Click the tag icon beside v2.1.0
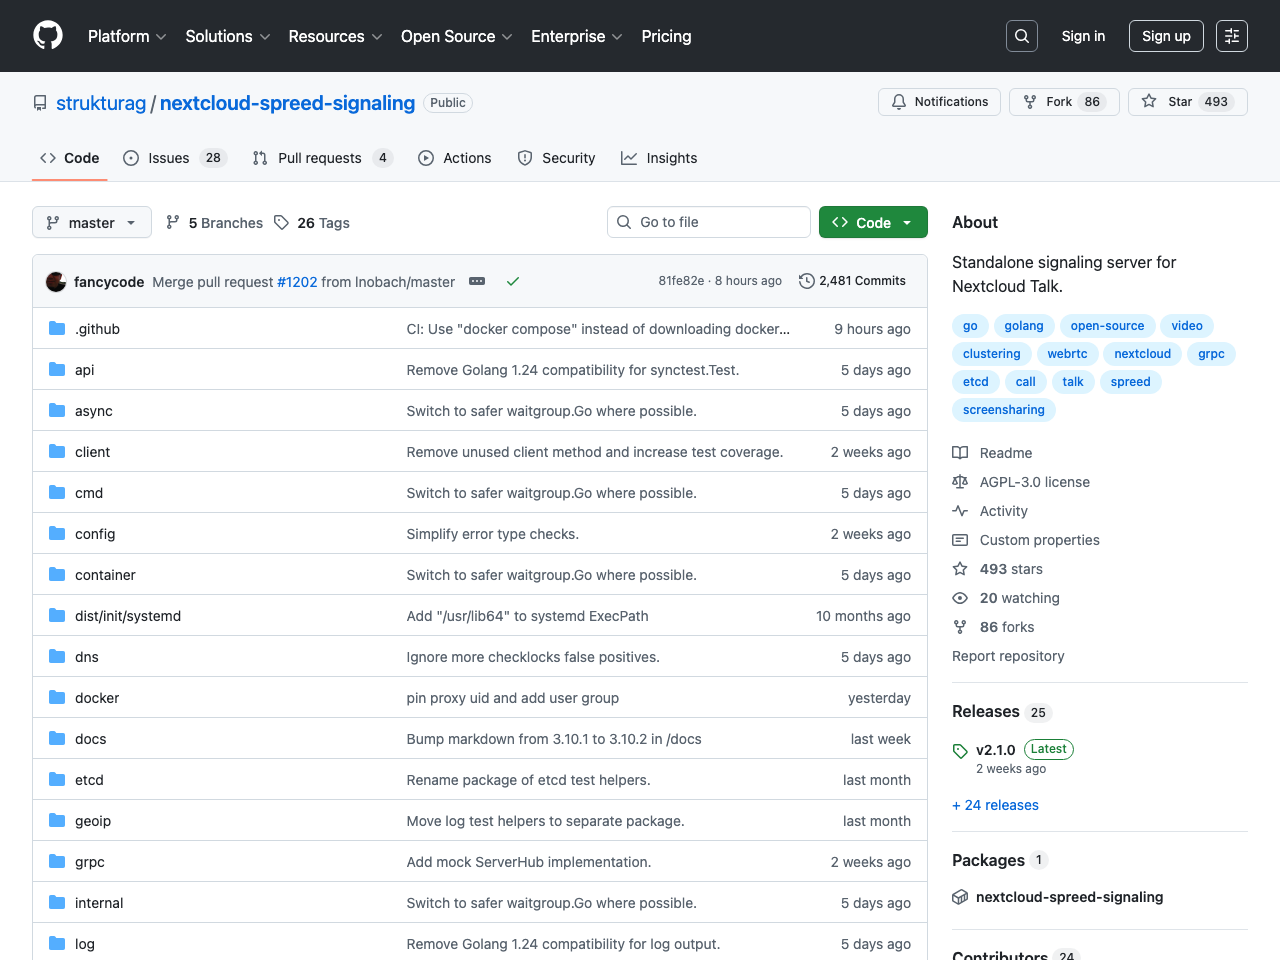This screenshot has width=1280, height=960. [x=959, y=749]
